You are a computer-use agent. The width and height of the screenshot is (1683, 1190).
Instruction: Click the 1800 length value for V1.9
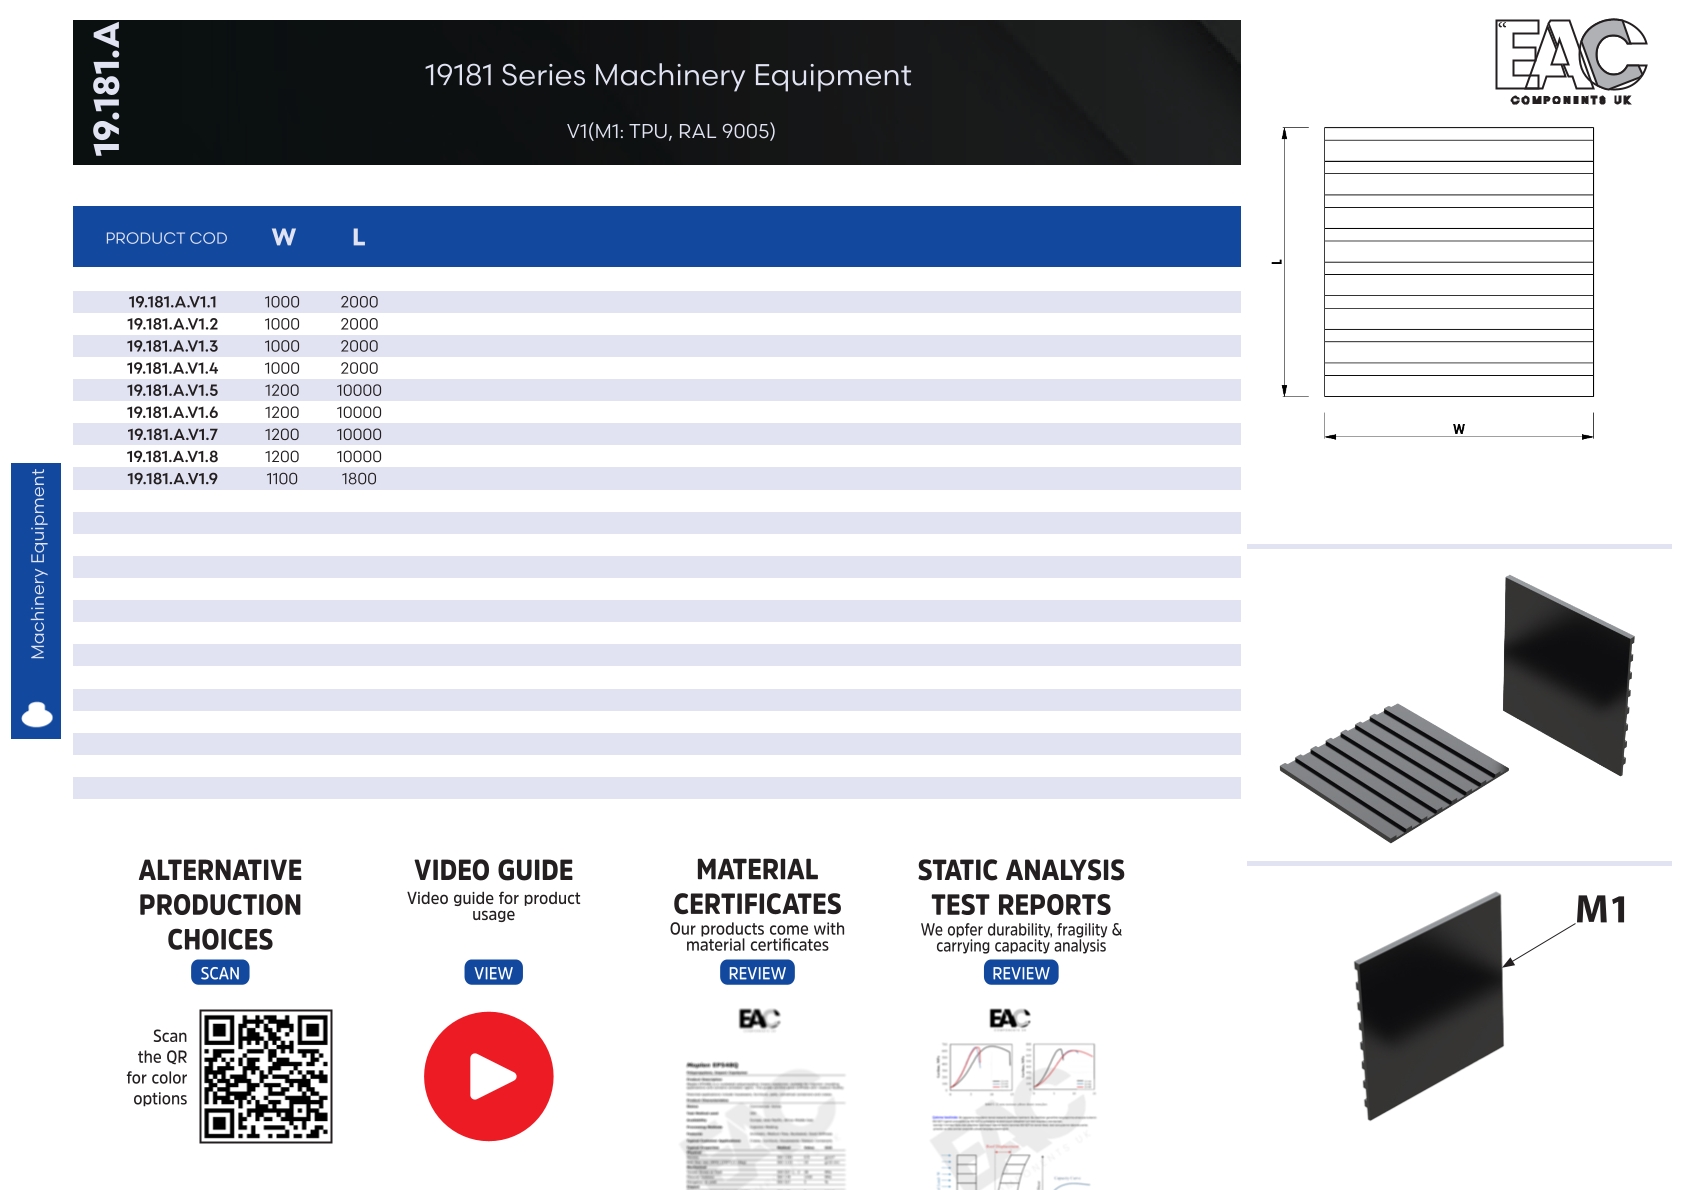click(359, 478)
